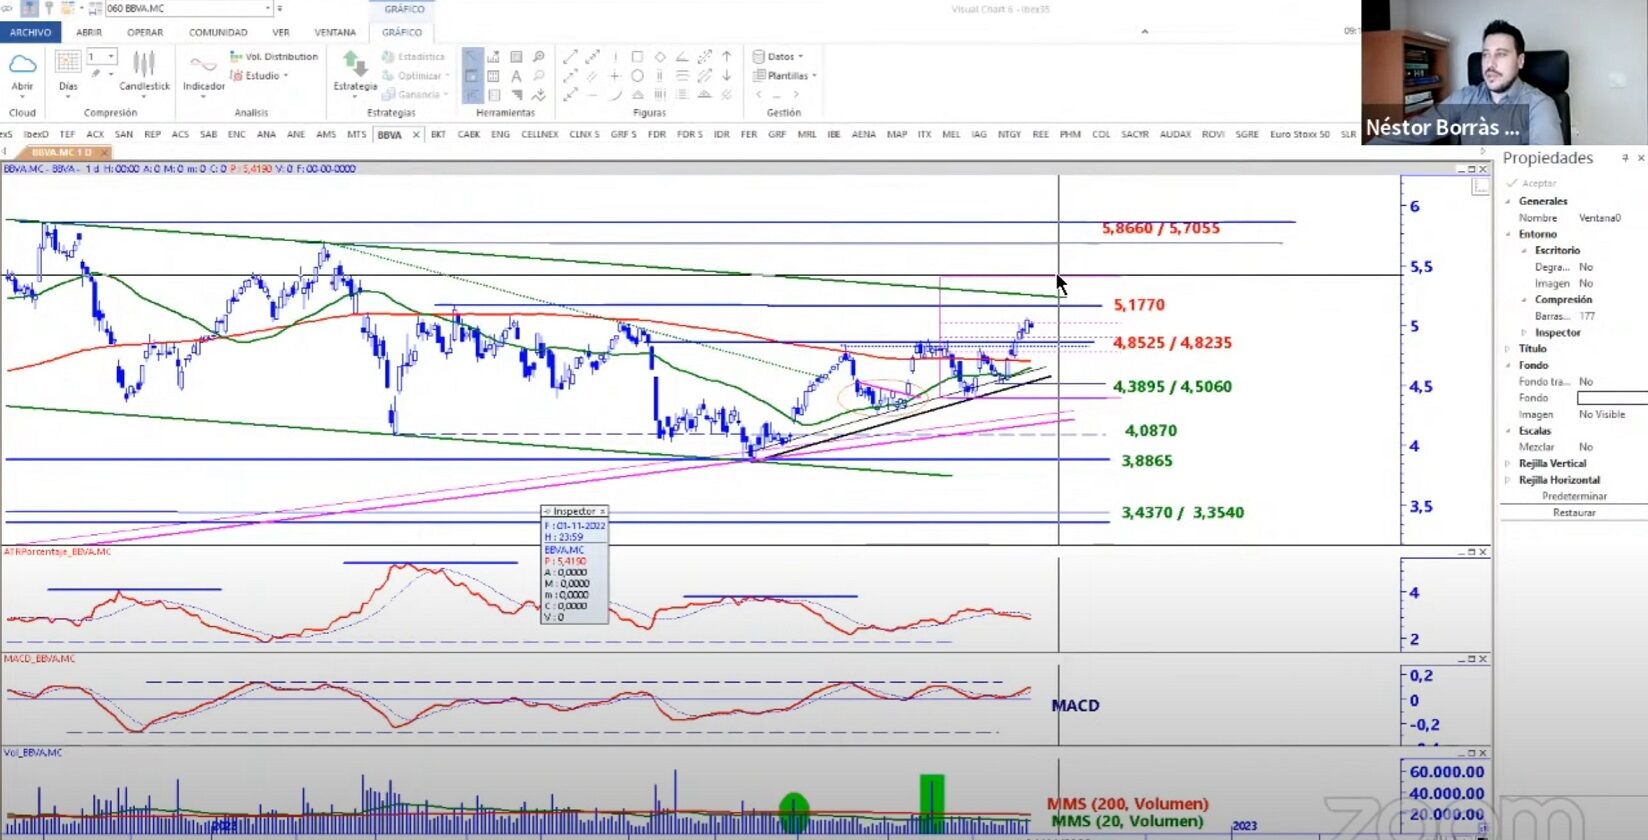Image resolution: width=1648 pixels, height=840 pixels.
Task: Close the Vol_BBVA.MC volume pane
Action: click(x=1483, y=752)
